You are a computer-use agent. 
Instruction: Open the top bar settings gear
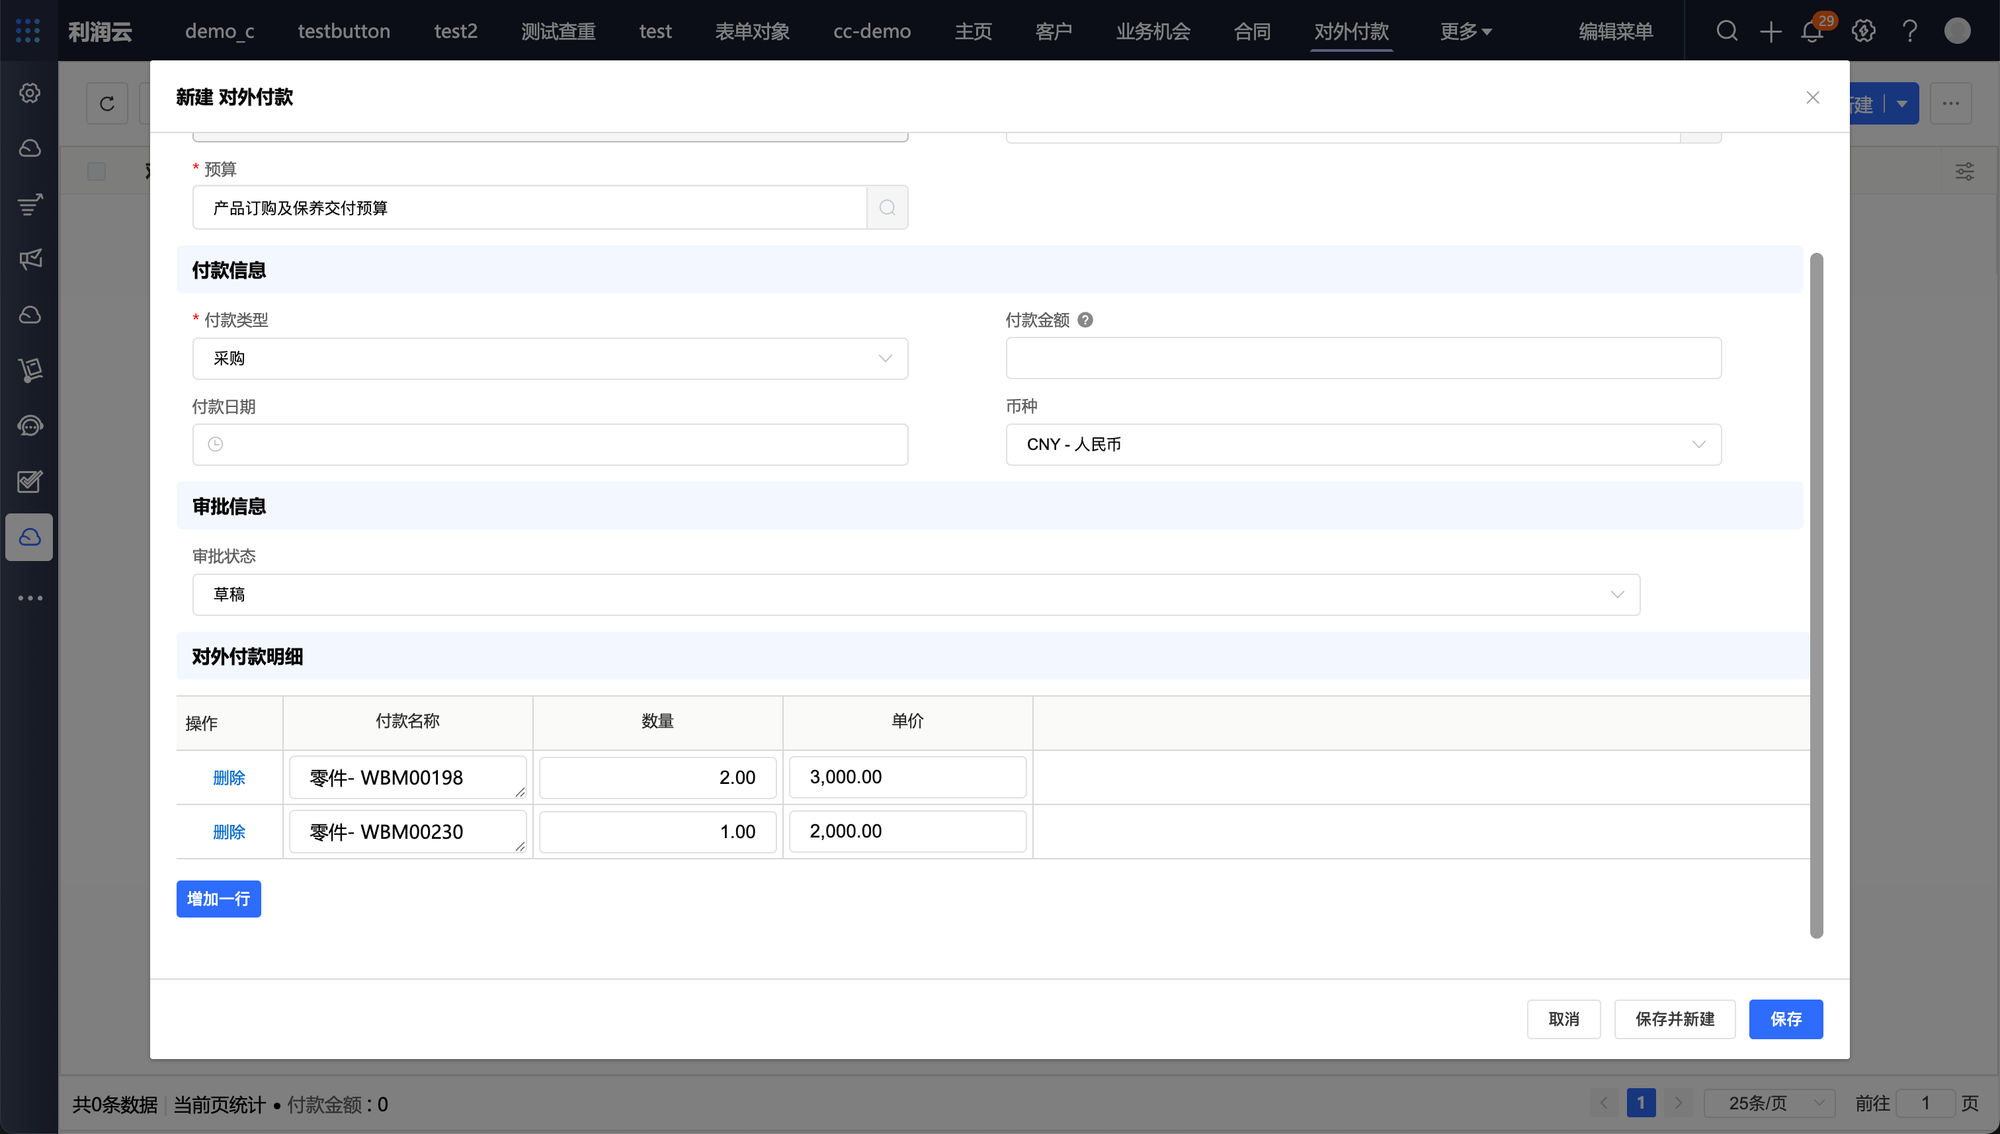pyautogui.click(x=1863, y=31)
